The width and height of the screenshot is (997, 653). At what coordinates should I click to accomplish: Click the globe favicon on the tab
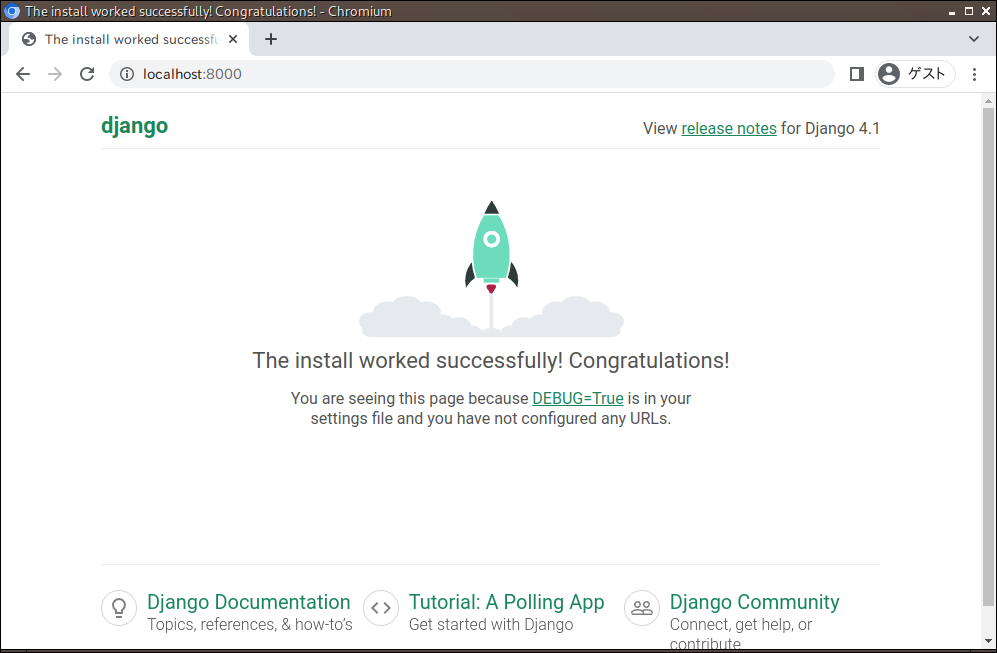coord(29,39)
